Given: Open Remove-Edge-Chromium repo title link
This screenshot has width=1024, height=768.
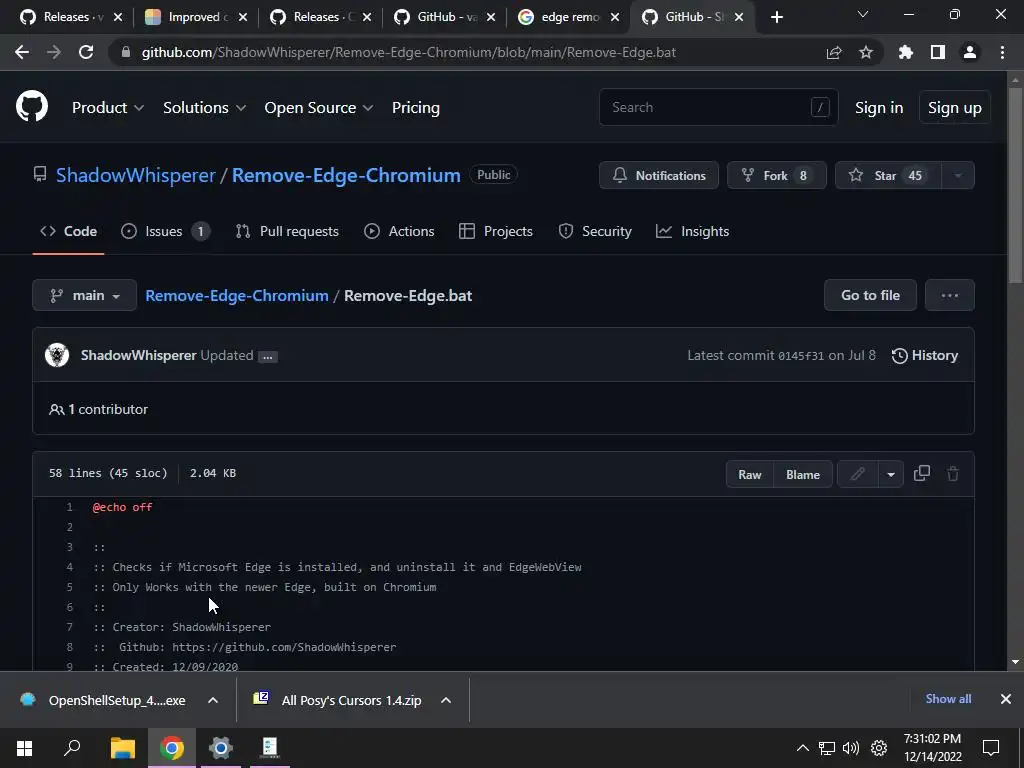Looking at the screenshot, I should click(x=346, y=175).
